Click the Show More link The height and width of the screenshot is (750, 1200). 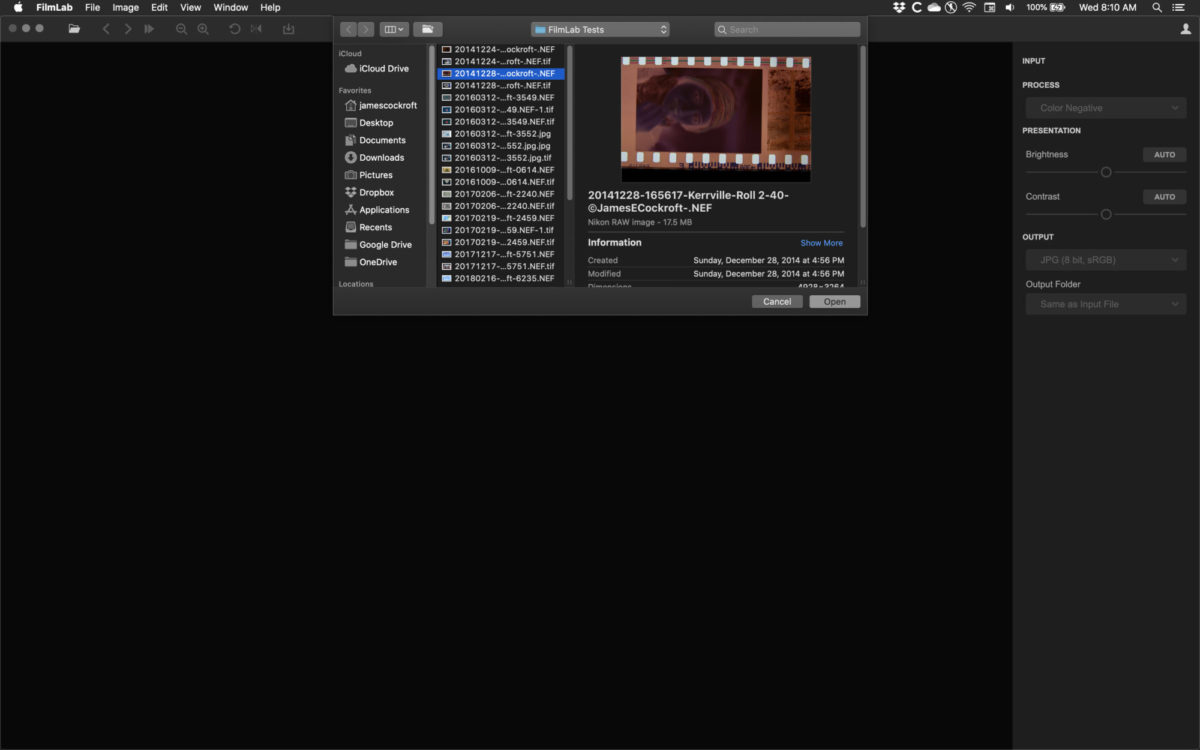[x=821, y=243]
